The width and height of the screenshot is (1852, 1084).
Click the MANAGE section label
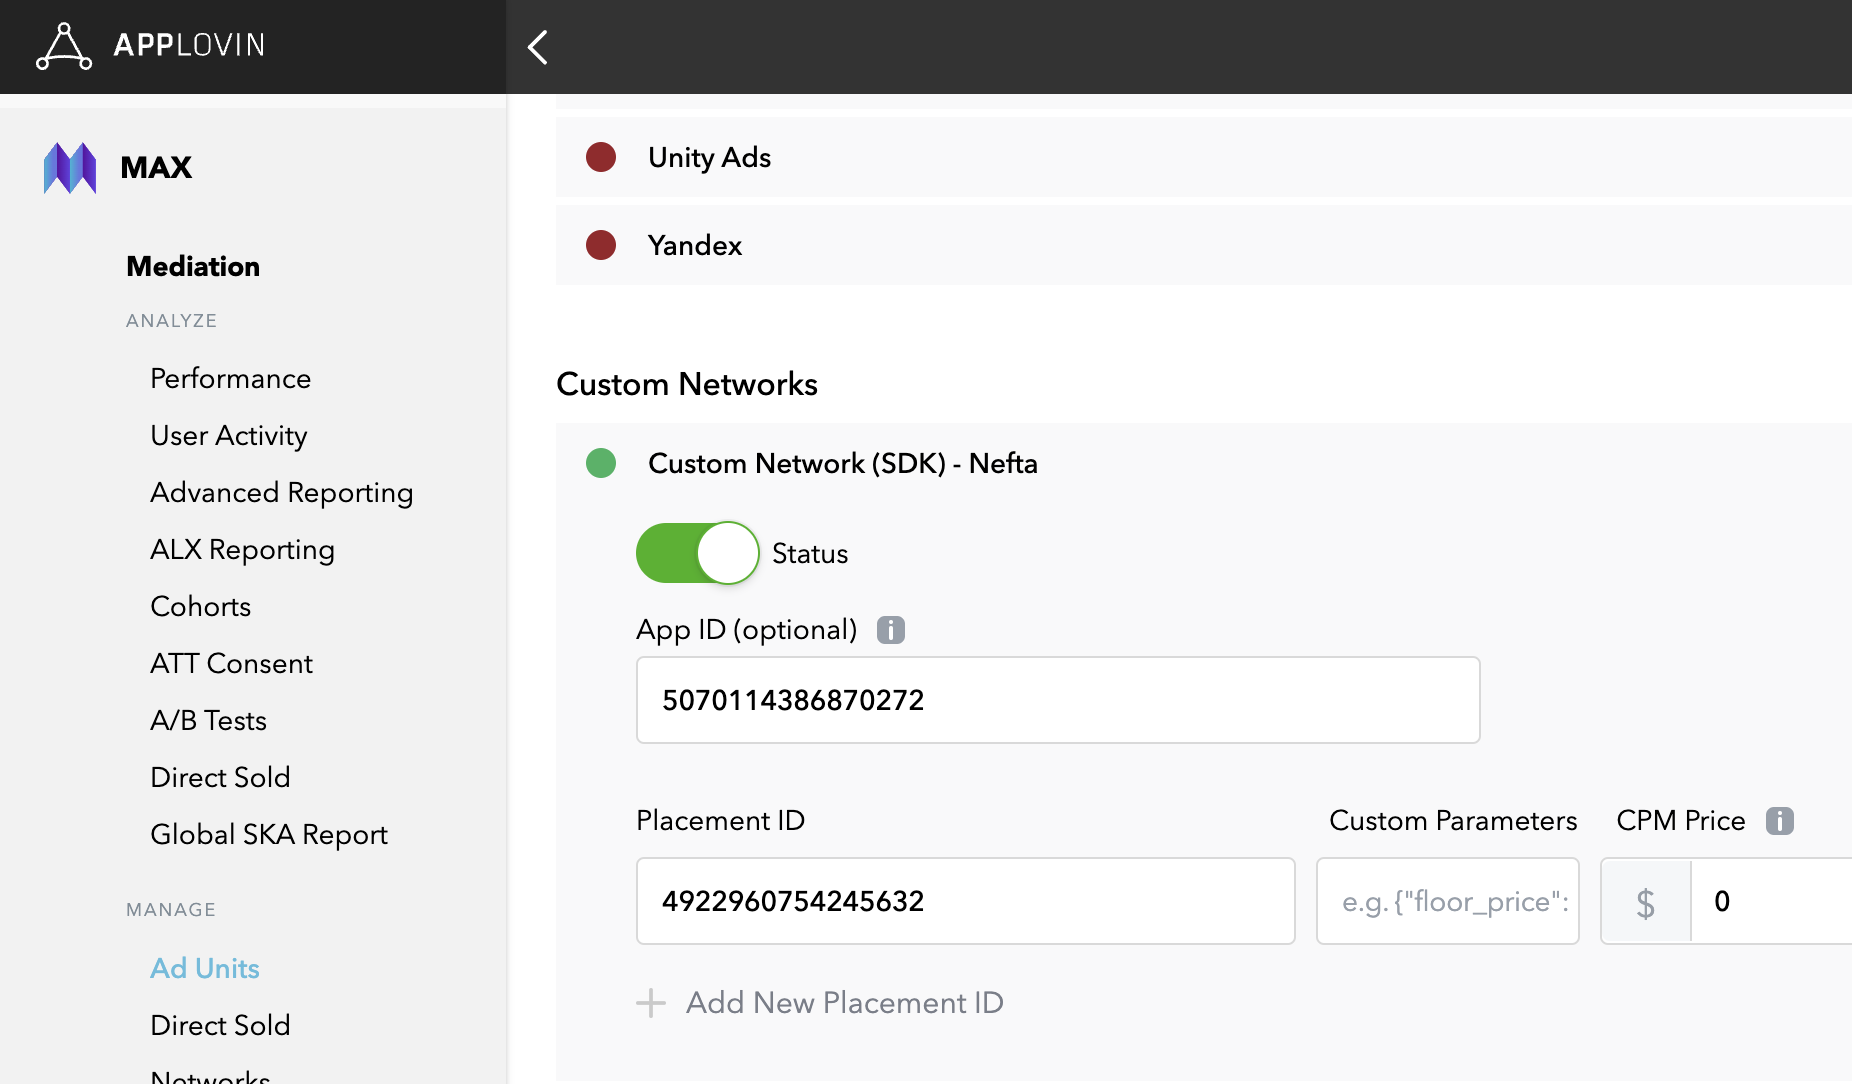point(171,909)
